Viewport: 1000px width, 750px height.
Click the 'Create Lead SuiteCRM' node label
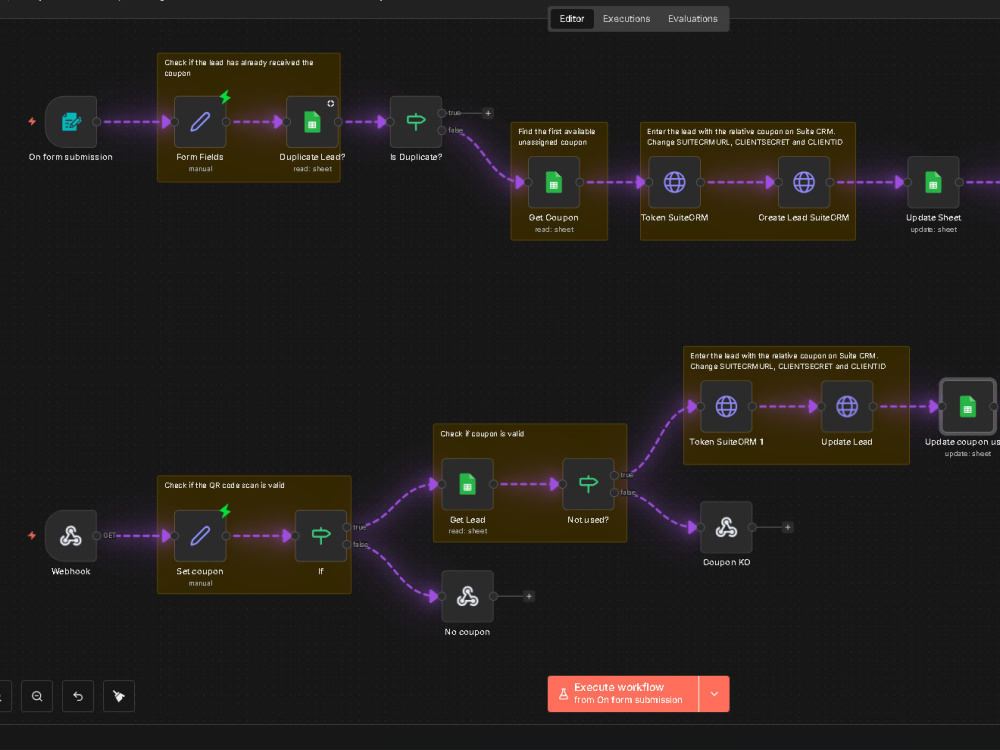(804, 217)
